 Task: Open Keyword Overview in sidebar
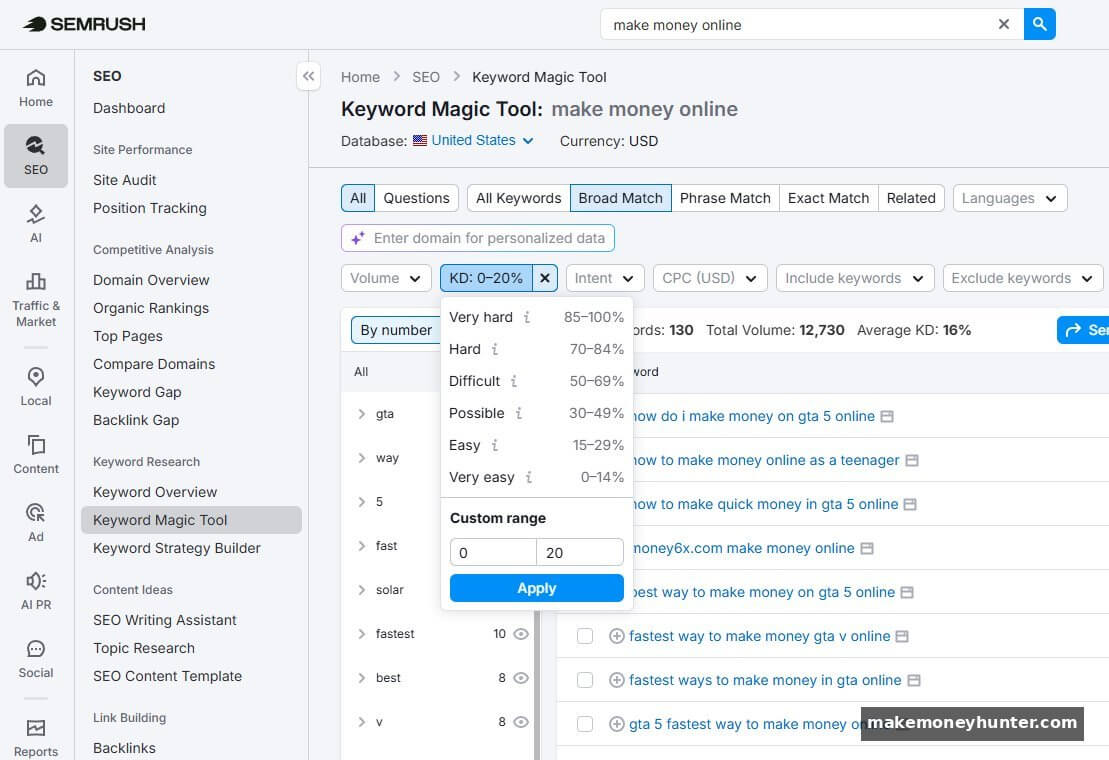pyautogui.click(x=155, y=491)
